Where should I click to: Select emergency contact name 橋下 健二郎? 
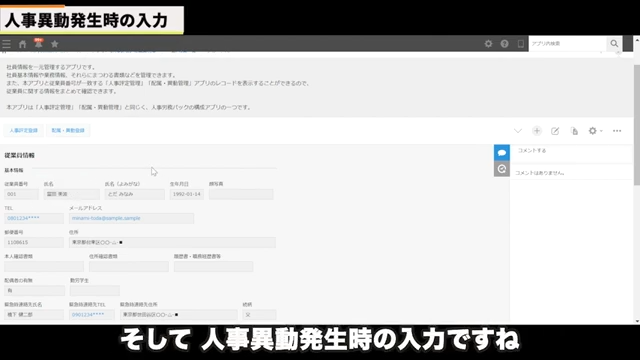34,315
